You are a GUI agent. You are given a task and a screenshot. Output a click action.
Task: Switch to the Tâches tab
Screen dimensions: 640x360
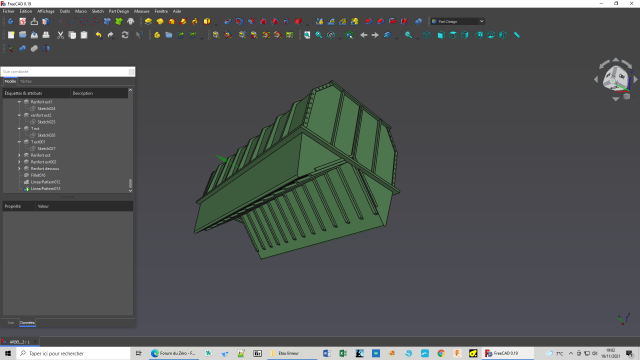tap(26, 82)
